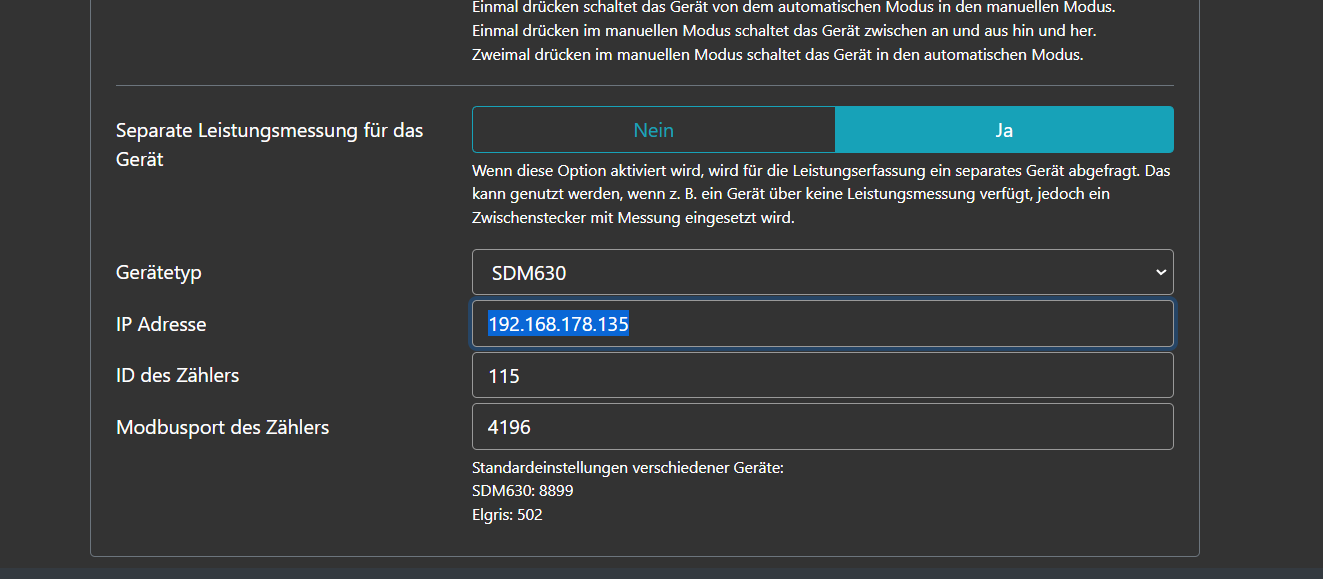Click the ID des Zählers label

(178, 376)
